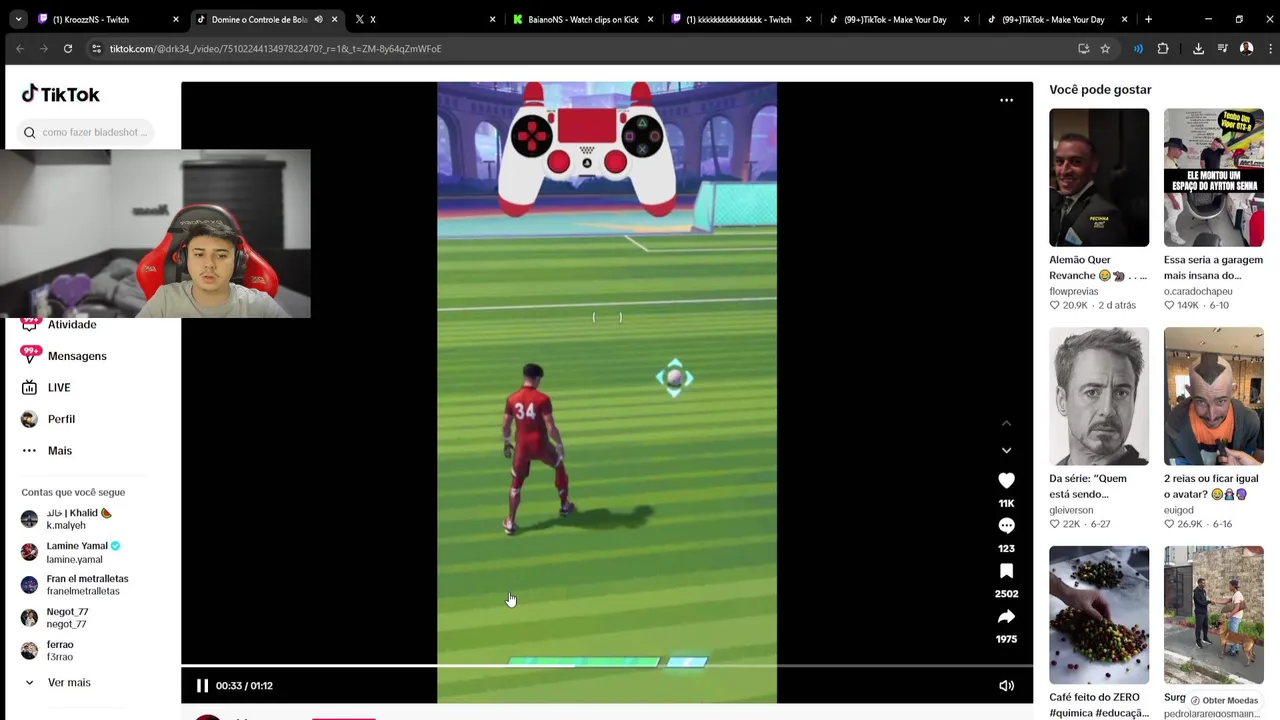This screenshot has height=720, width=1280.
Task: Open Negot_77 account
Action: 67,617
